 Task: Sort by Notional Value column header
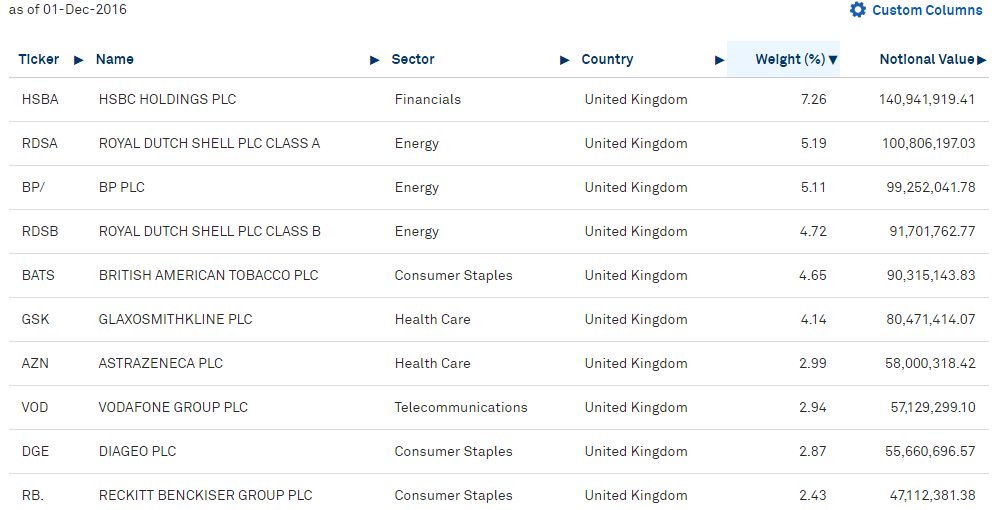927,60
